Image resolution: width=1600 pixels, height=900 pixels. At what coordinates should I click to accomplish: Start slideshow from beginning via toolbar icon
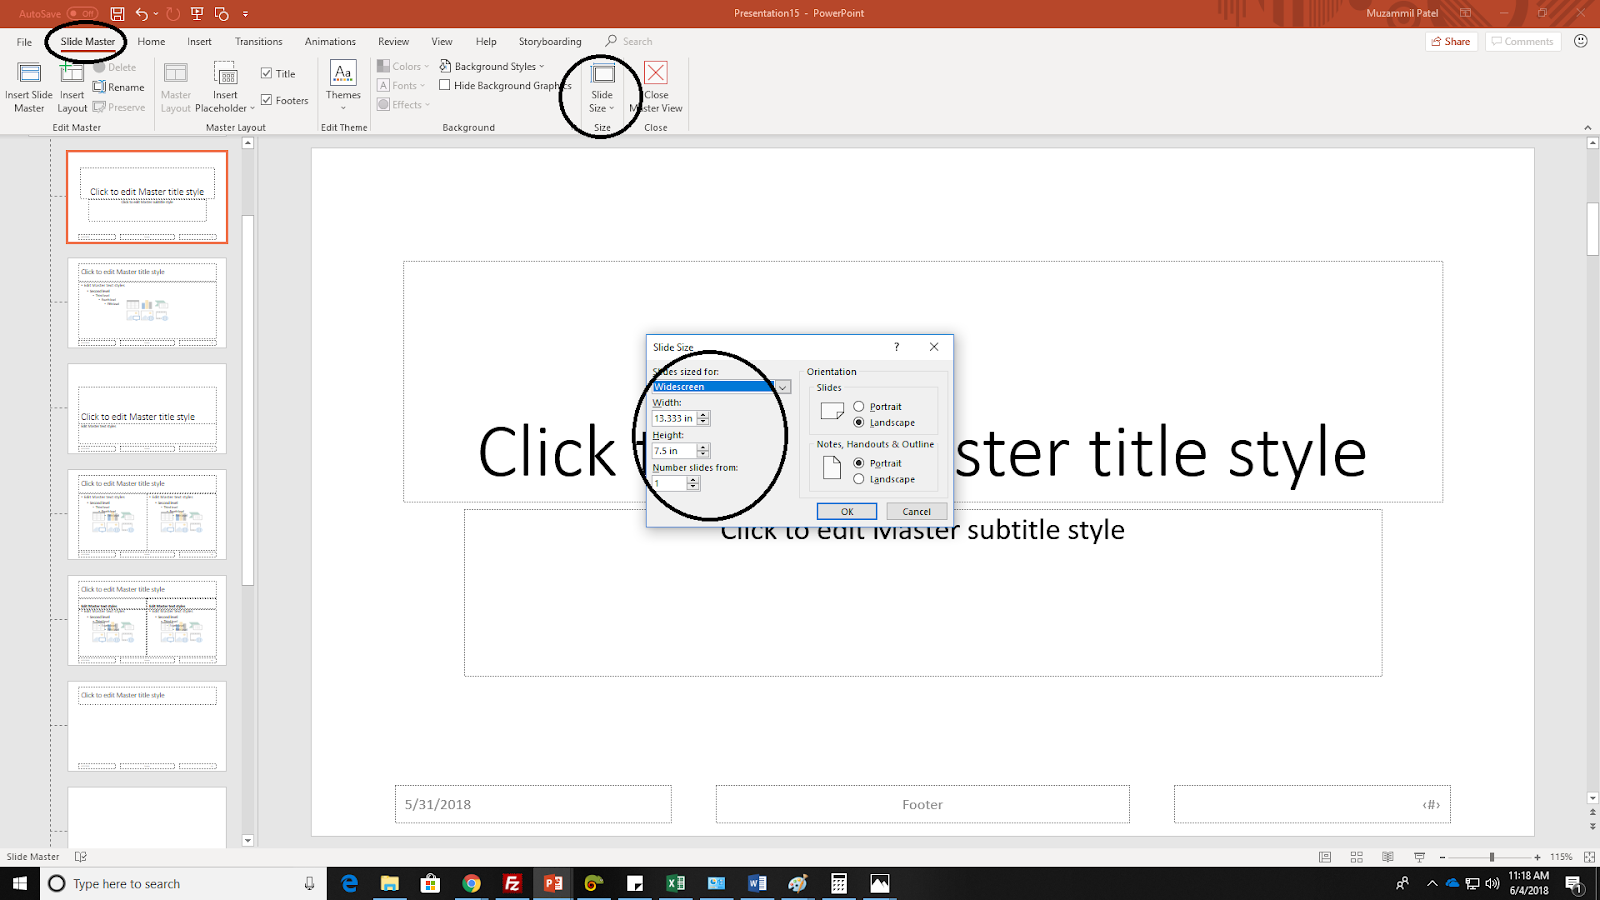click(196, 14)
